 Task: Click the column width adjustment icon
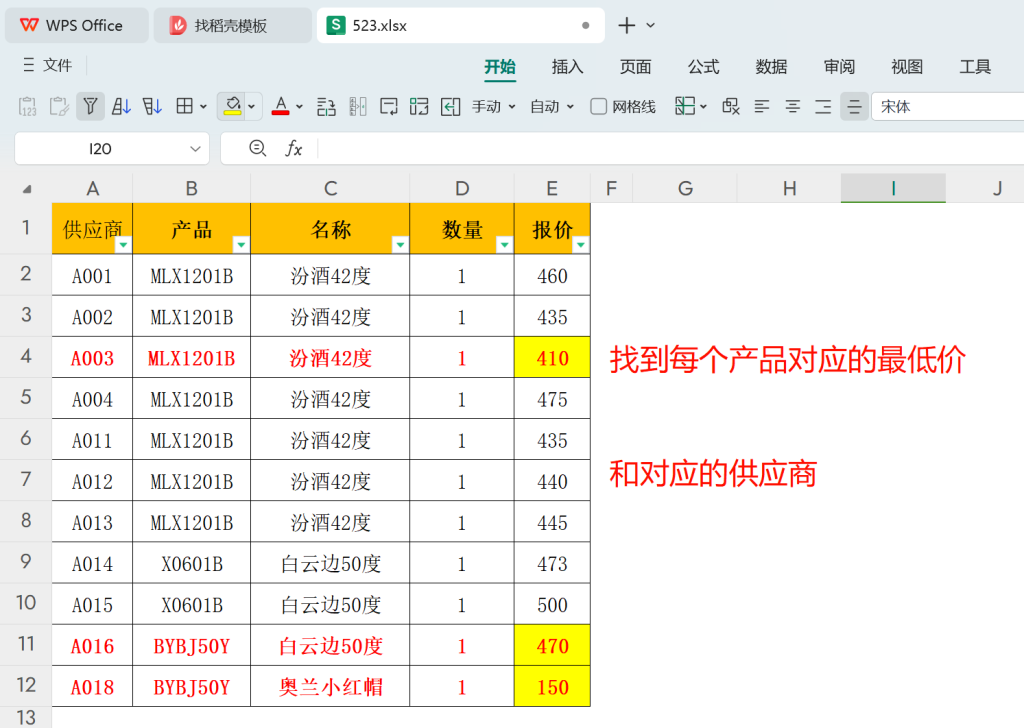coord(358,106)
